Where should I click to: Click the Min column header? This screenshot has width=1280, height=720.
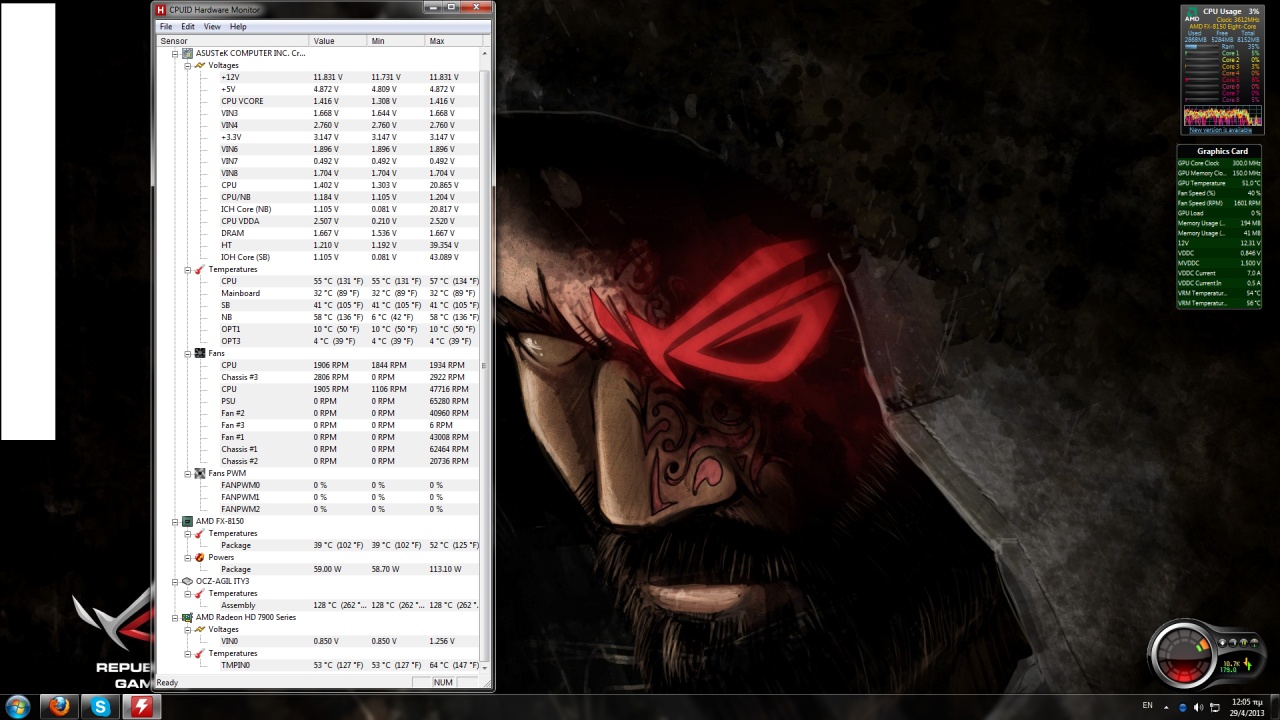(397, 41)
